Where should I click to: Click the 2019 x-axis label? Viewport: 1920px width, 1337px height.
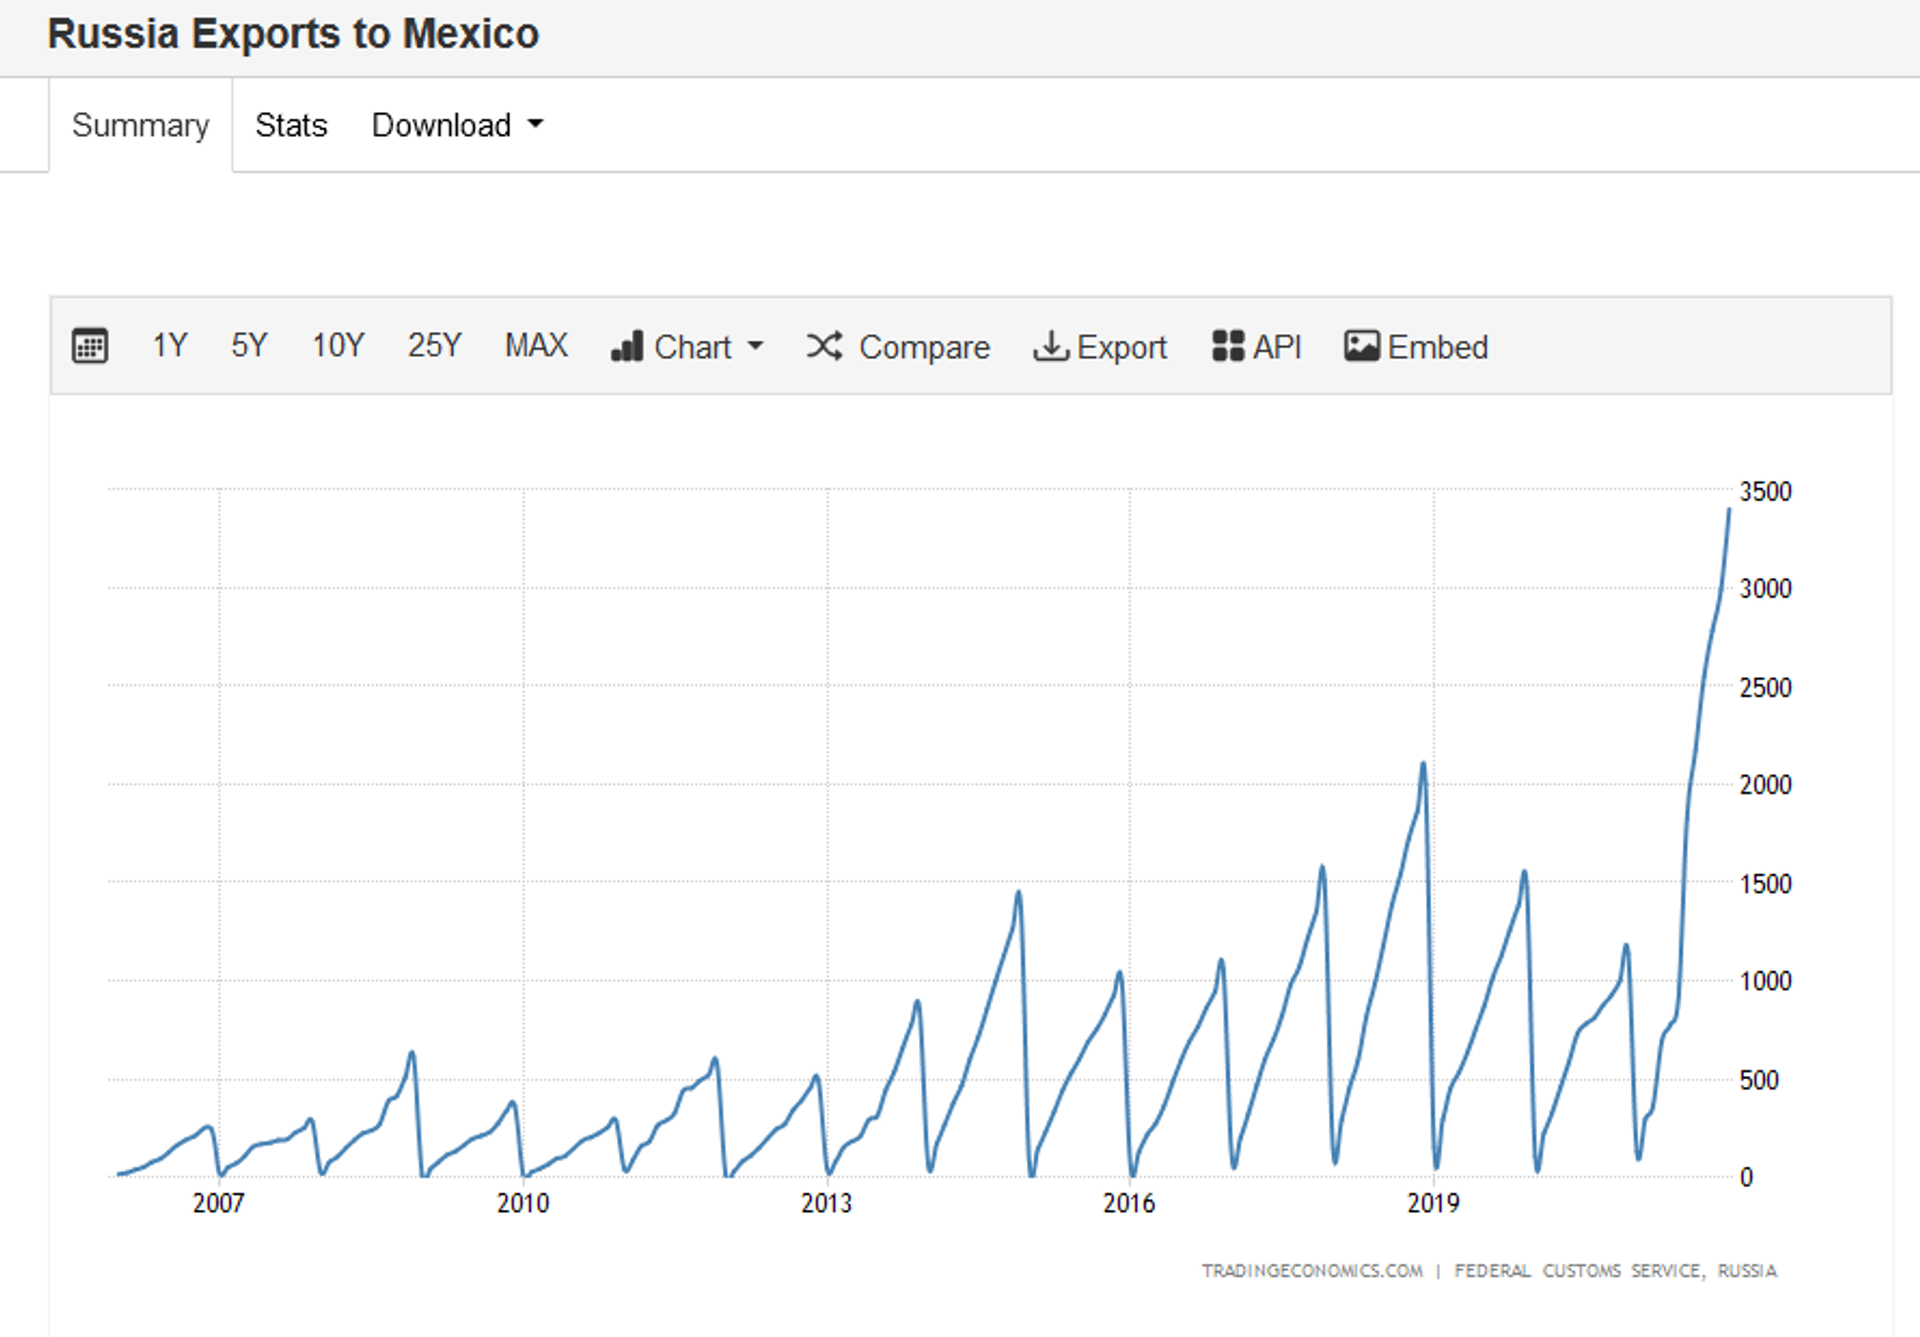[1433, 1203]
